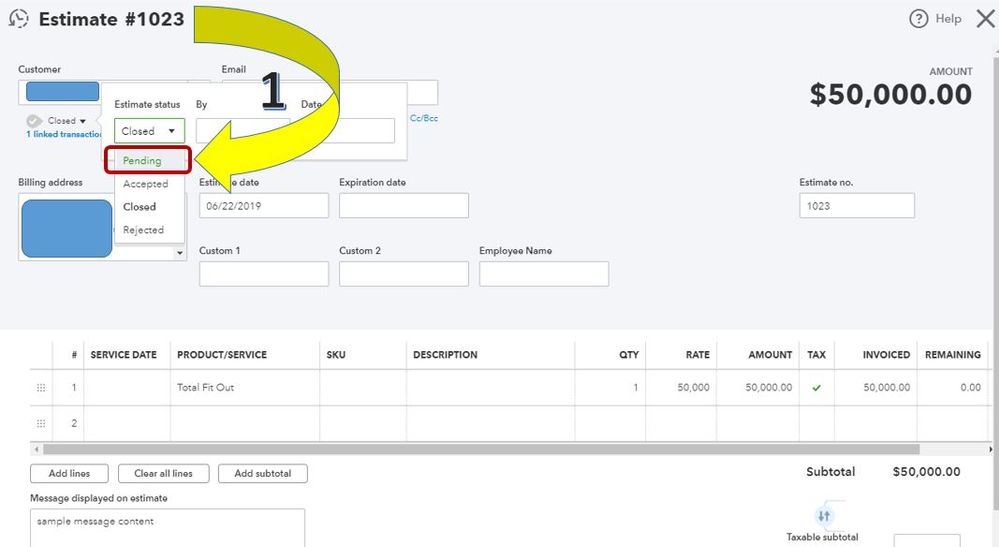Click the tax swap arrows icon
Screen dimensions: 999x547
[824, 515]
